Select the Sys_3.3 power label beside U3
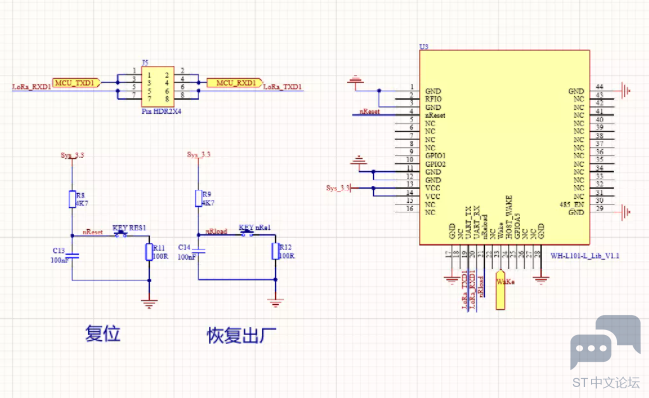 pos(338,188)
